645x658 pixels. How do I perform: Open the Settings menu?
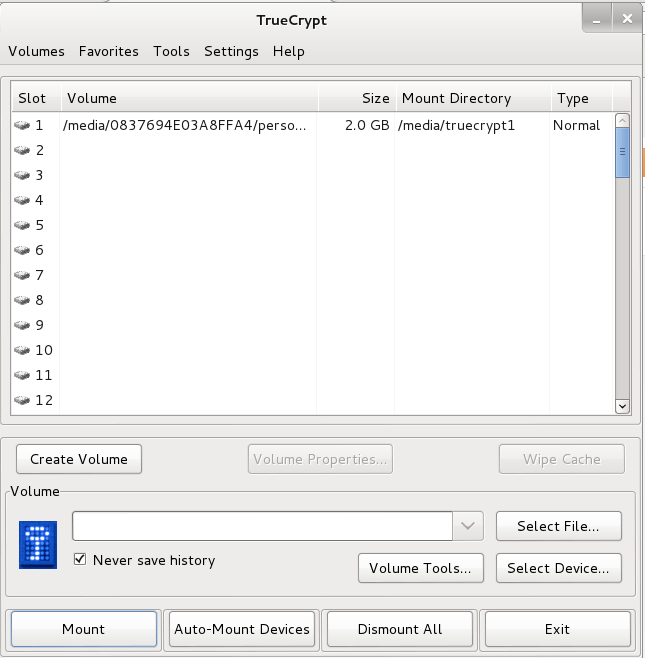(231, 52)
